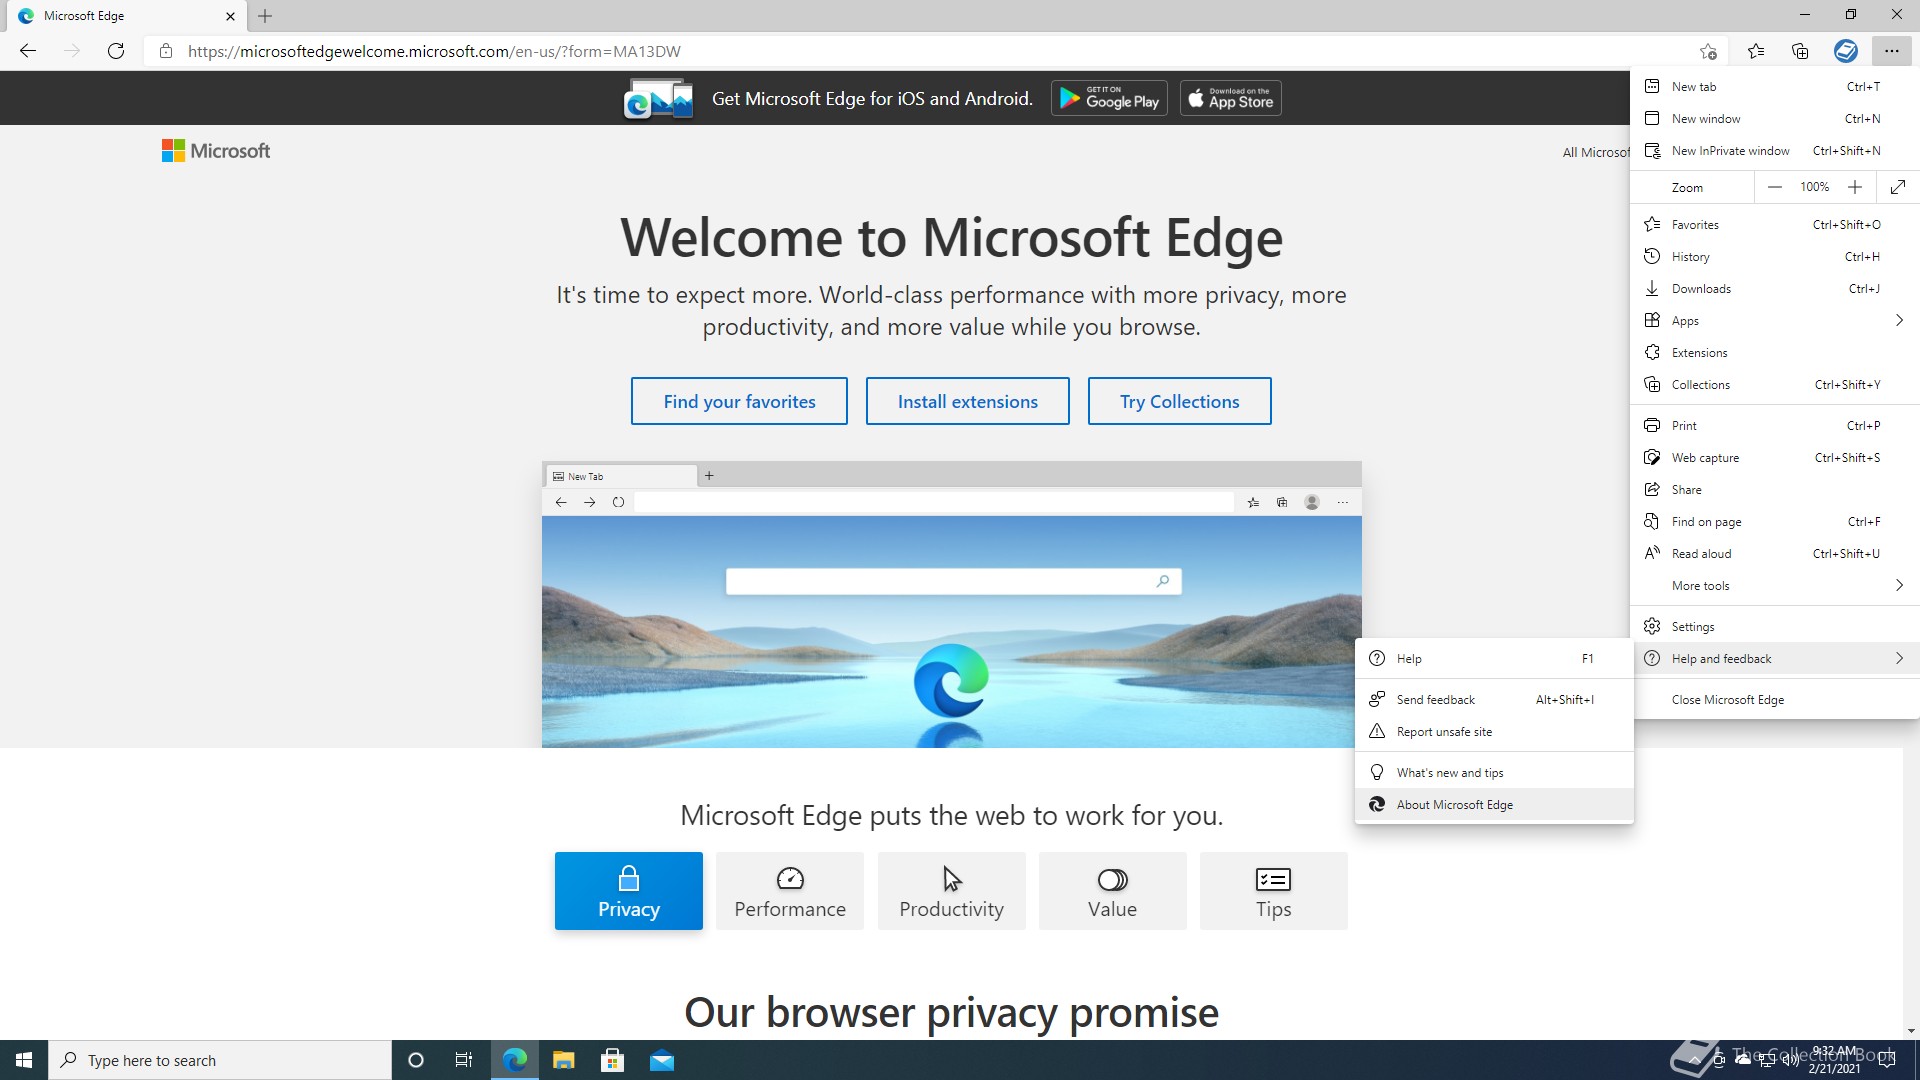Screen dimensions: 1920x1080
Task: Expand the More tools submenu
Action: point(1775,586)
